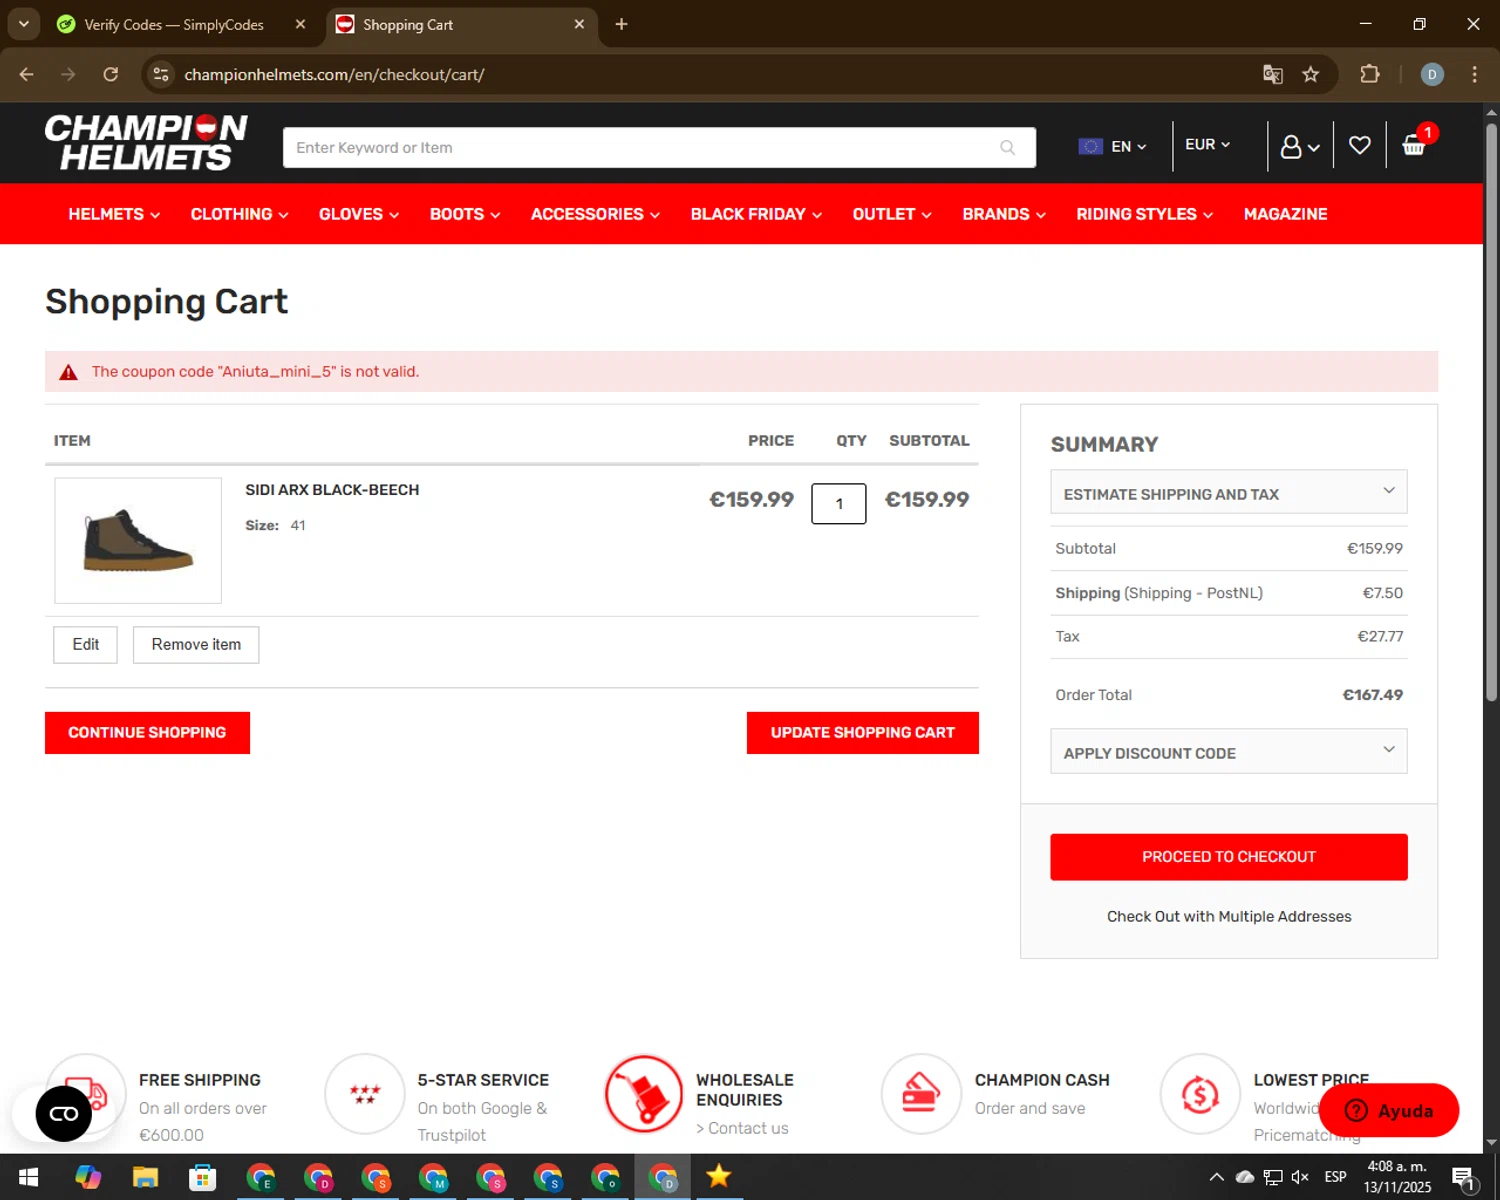
Task: Open the Gloves menu
Action: pos(359,214)
